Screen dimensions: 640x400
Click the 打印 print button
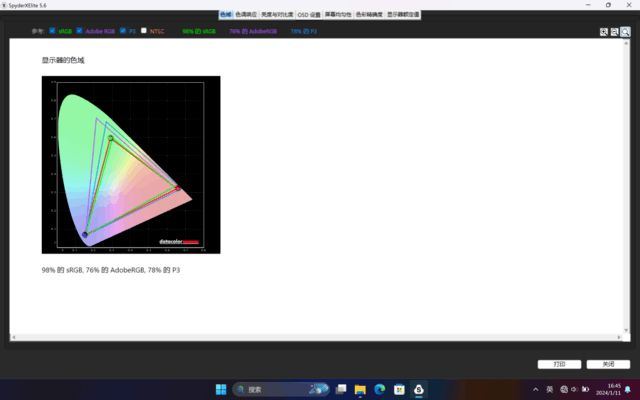point(559,364)
